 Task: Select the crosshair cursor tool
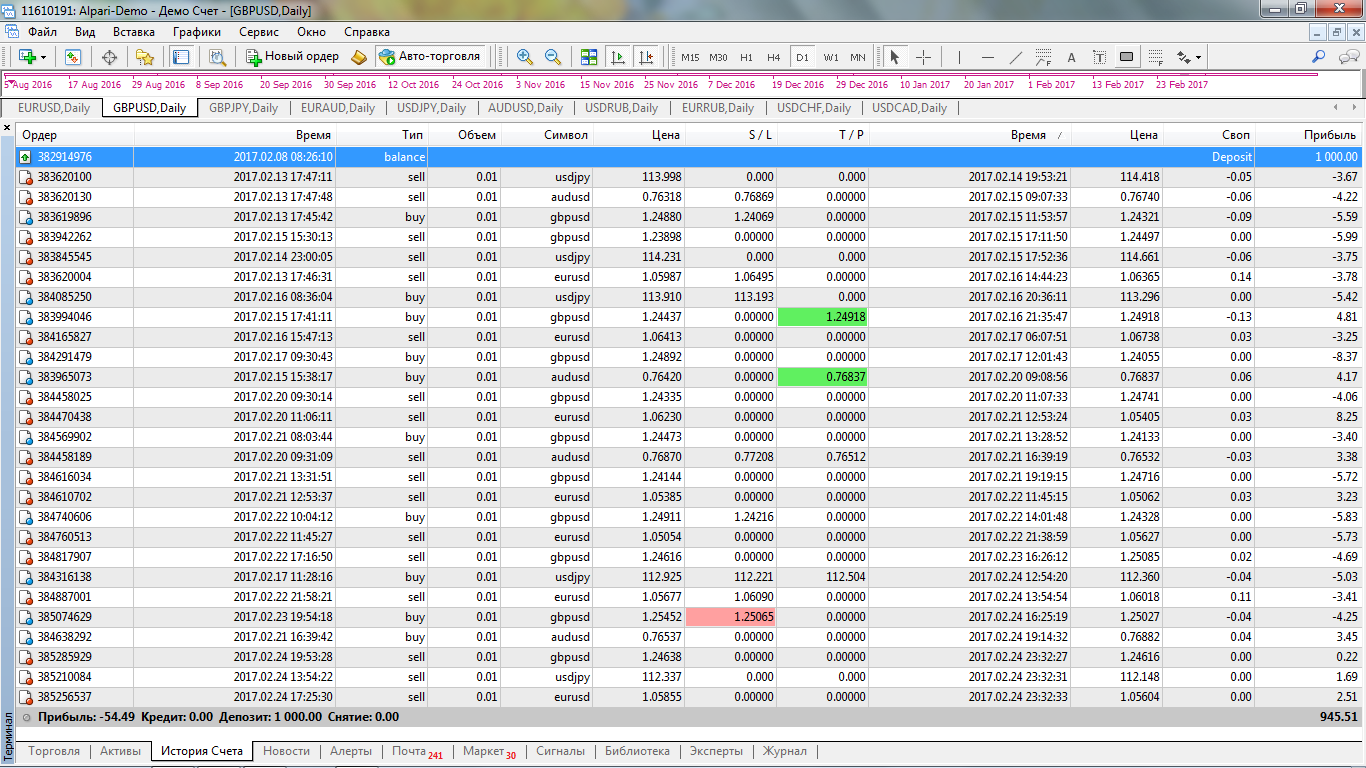923,57
